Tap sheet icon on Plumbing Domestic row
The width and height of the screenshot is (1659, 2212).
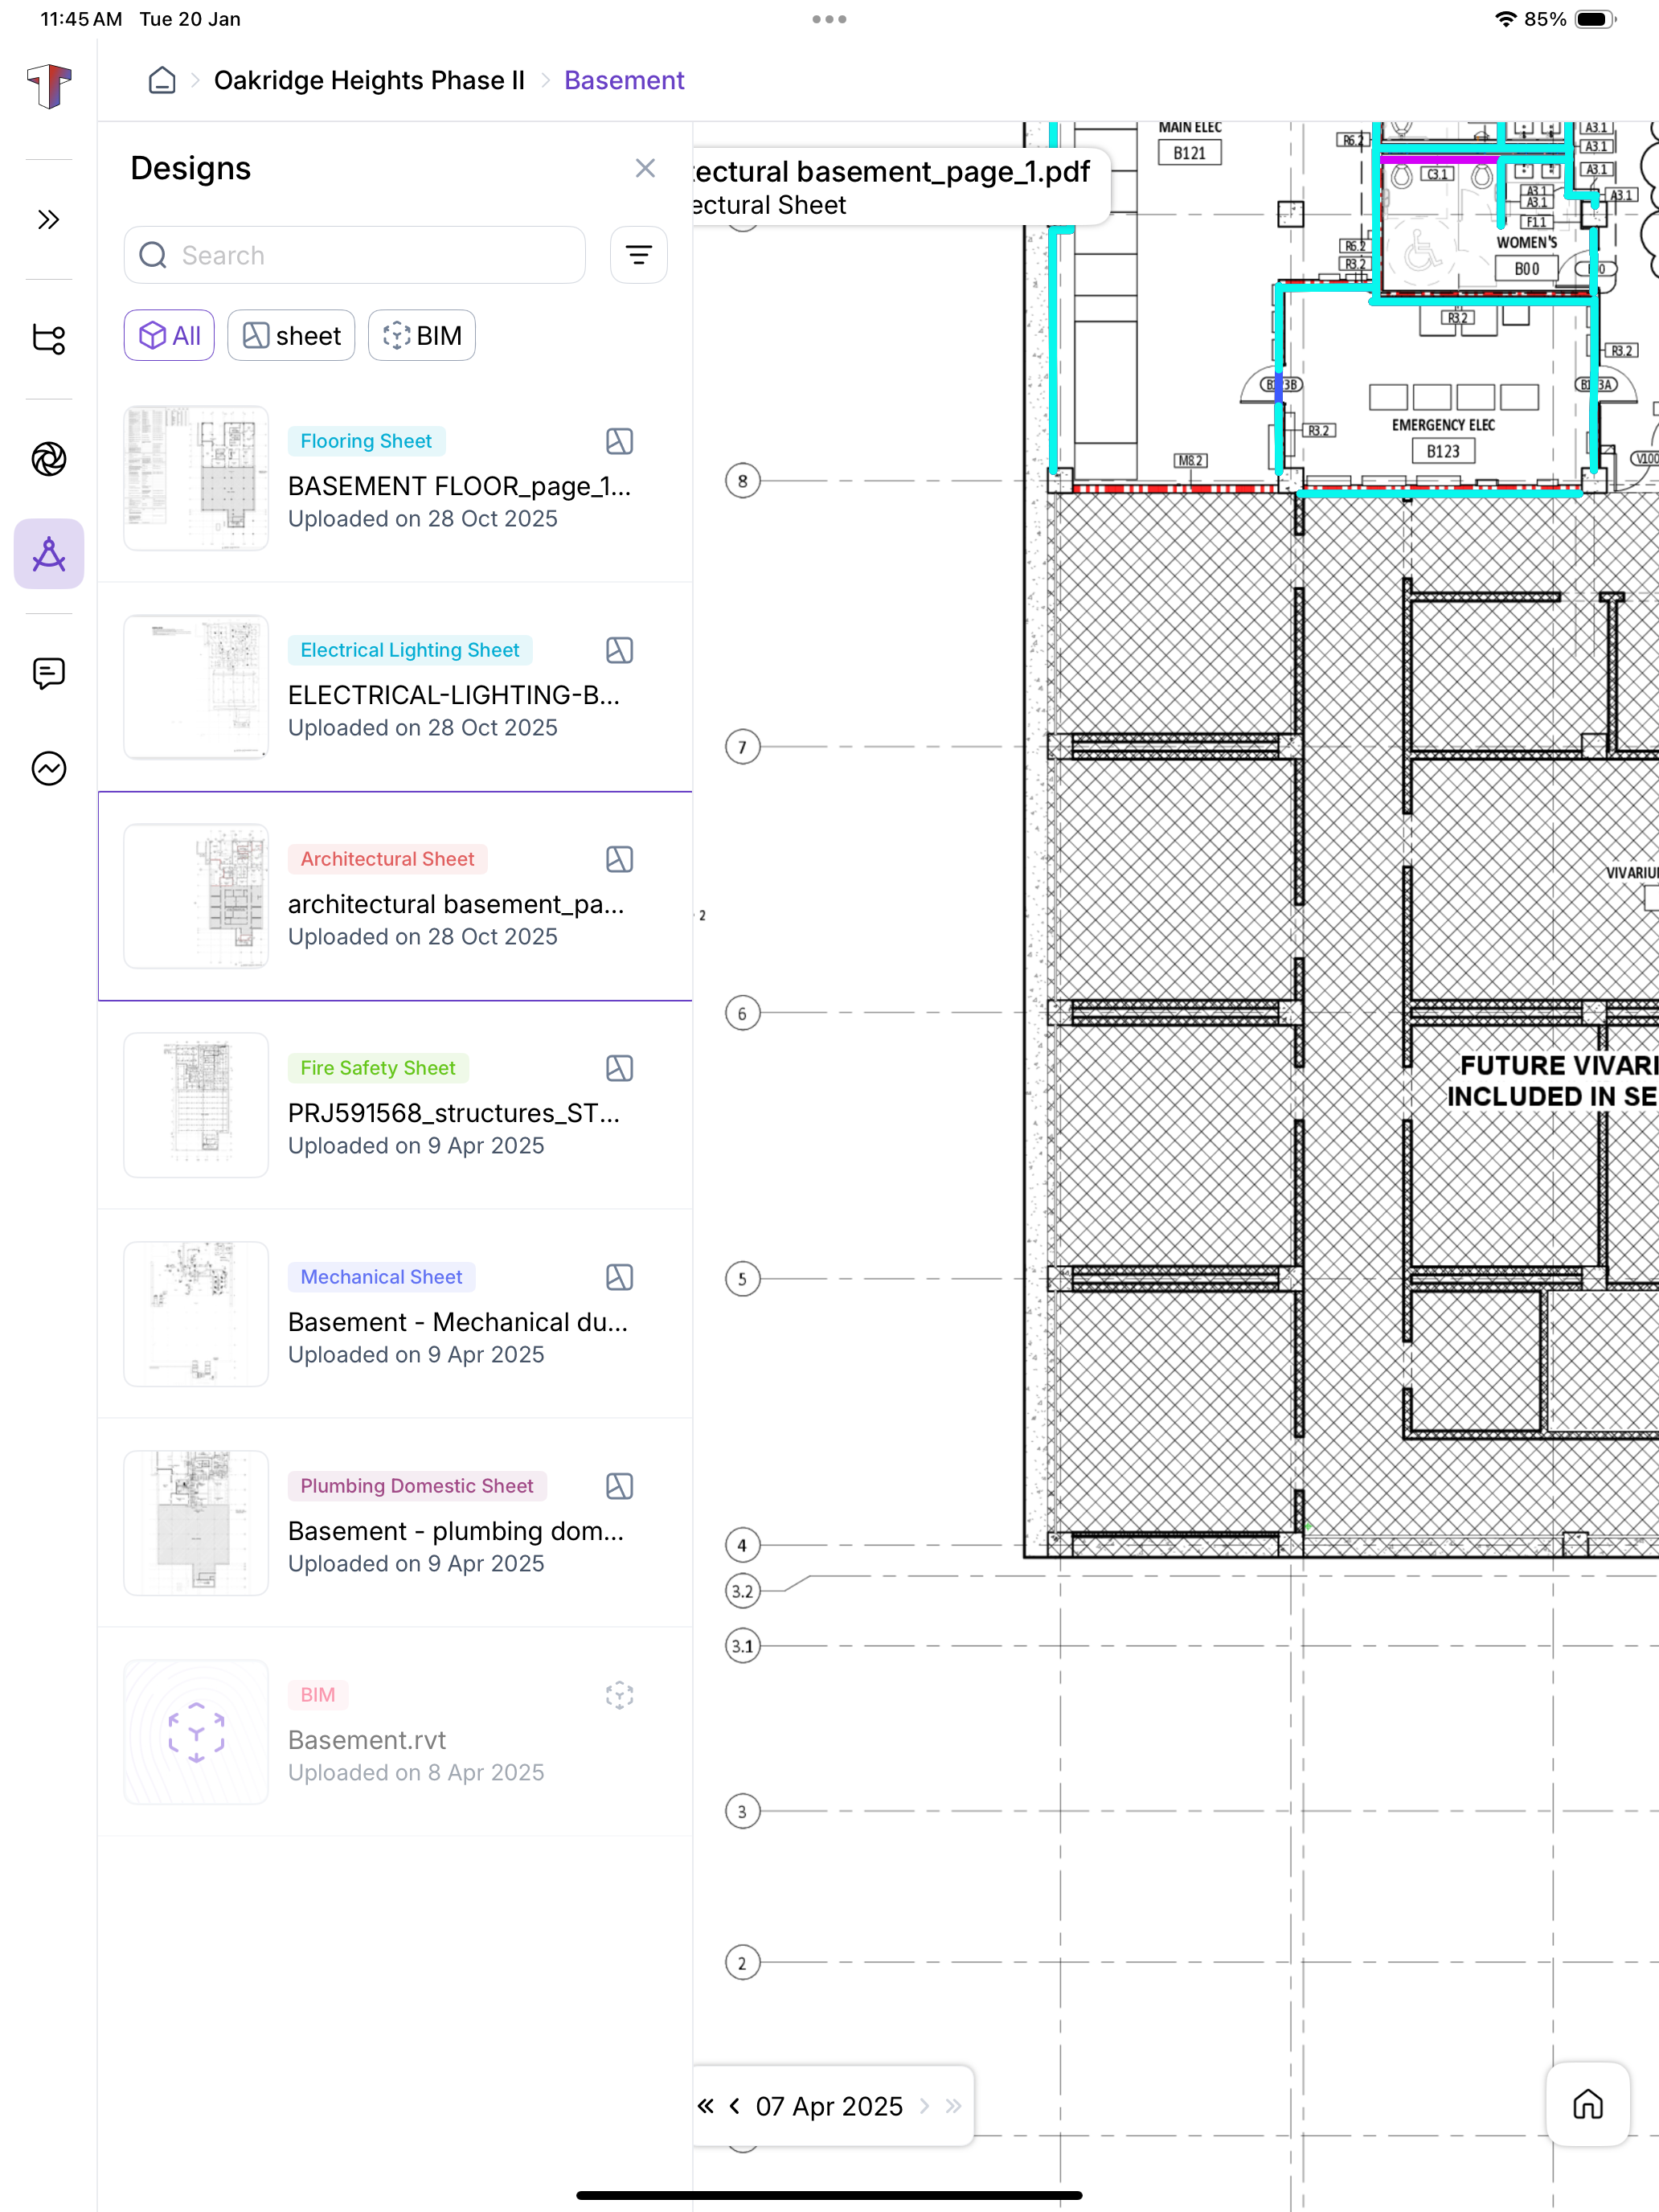(619, 1486)
